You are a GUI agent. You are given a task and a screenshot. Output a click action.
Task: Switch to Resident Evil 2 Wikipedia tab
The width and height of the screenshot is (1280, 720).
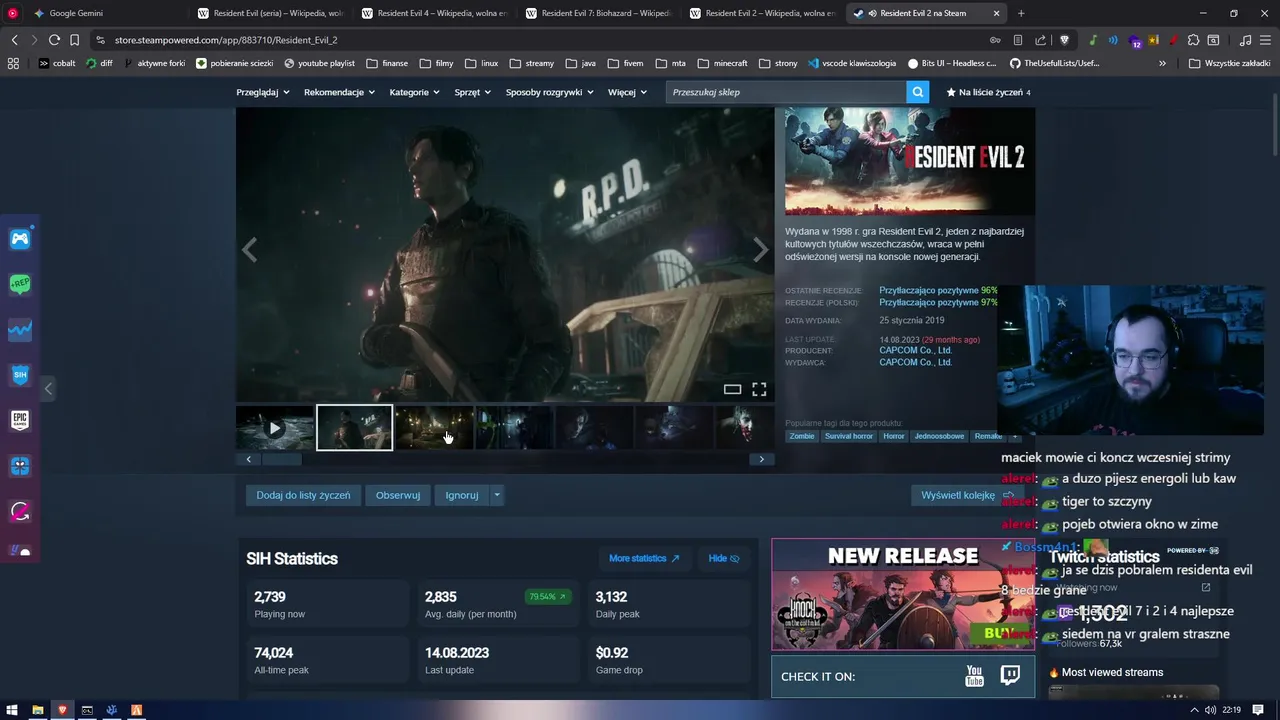point(762,13)
